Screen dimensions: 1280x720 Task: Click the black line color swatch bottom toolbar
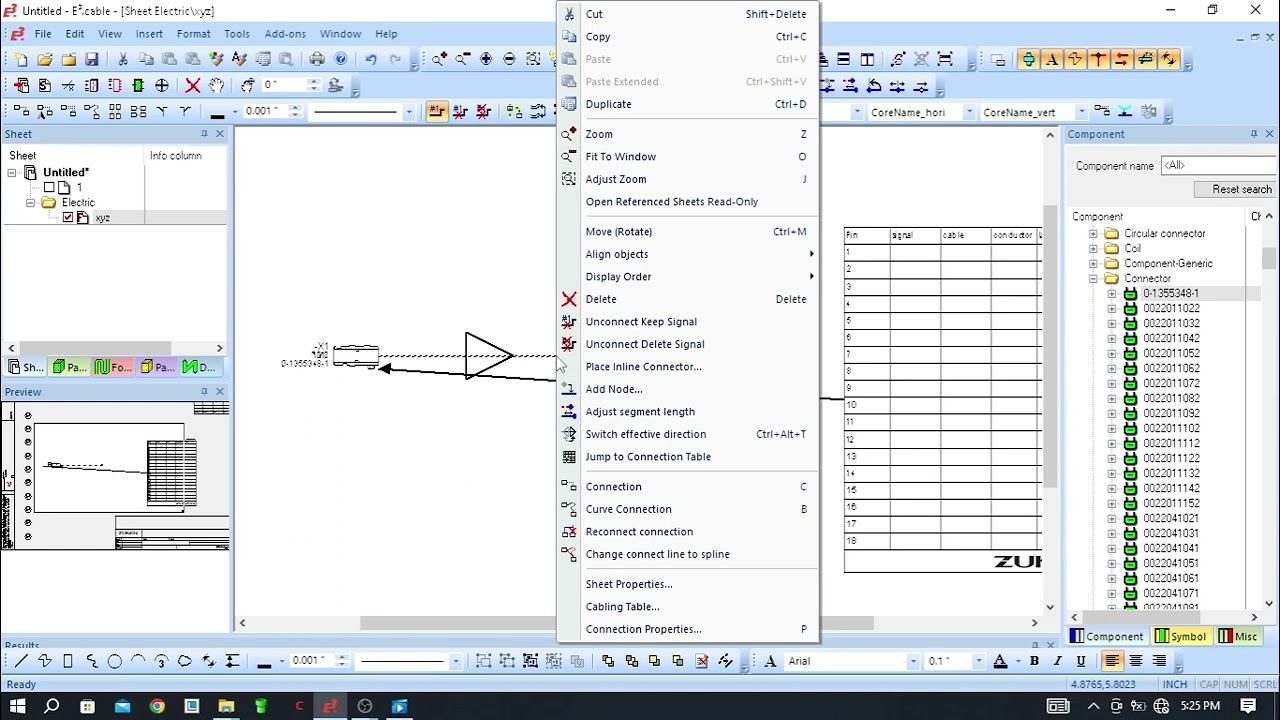264,661
